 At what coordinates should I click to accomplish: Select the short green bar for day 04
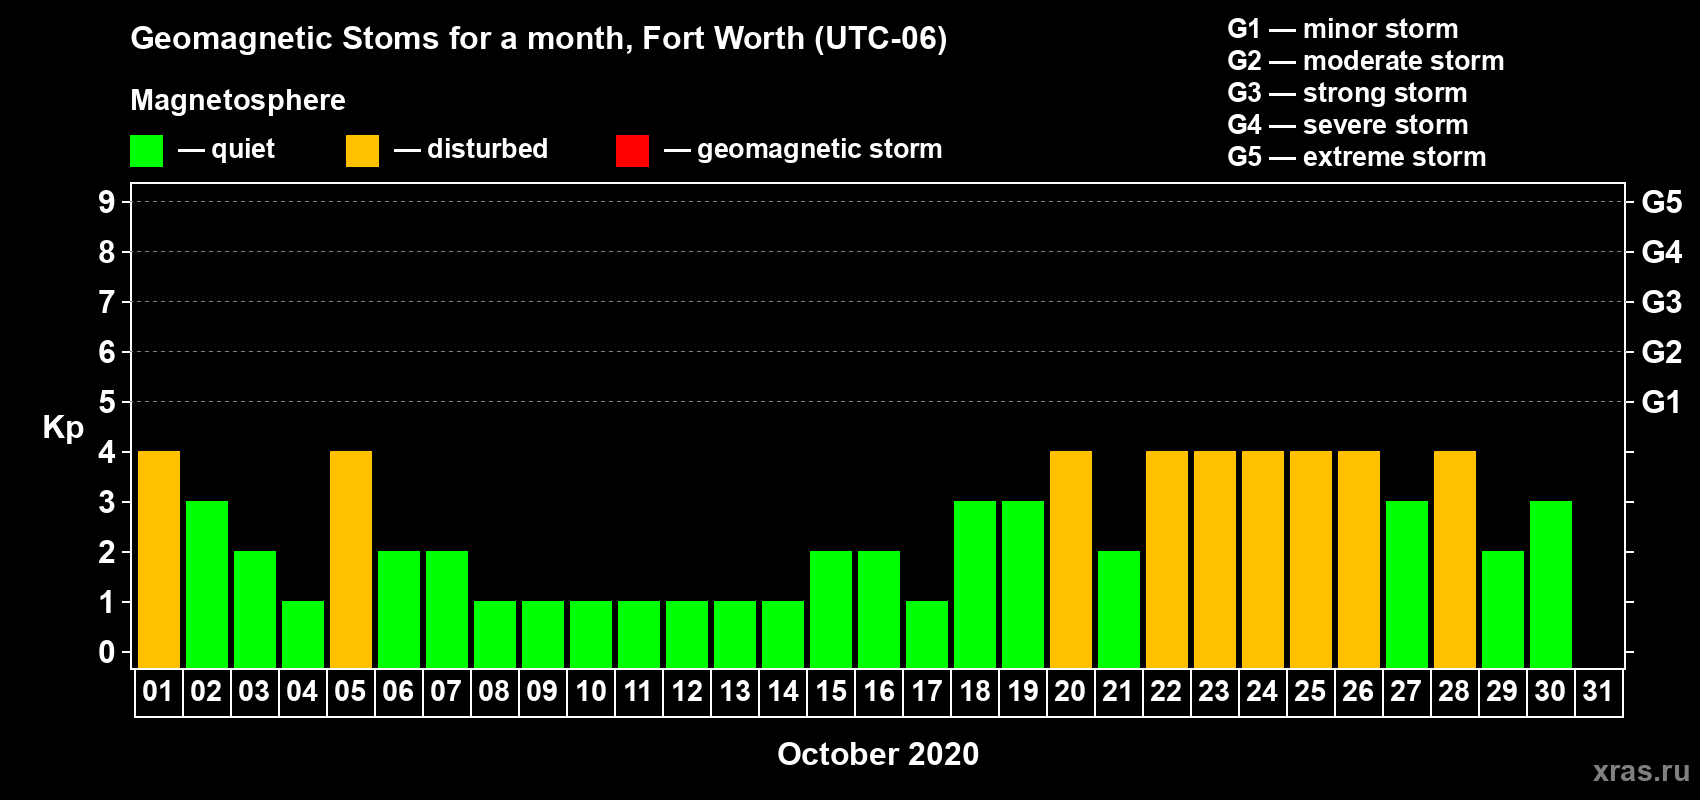[303, 634]
